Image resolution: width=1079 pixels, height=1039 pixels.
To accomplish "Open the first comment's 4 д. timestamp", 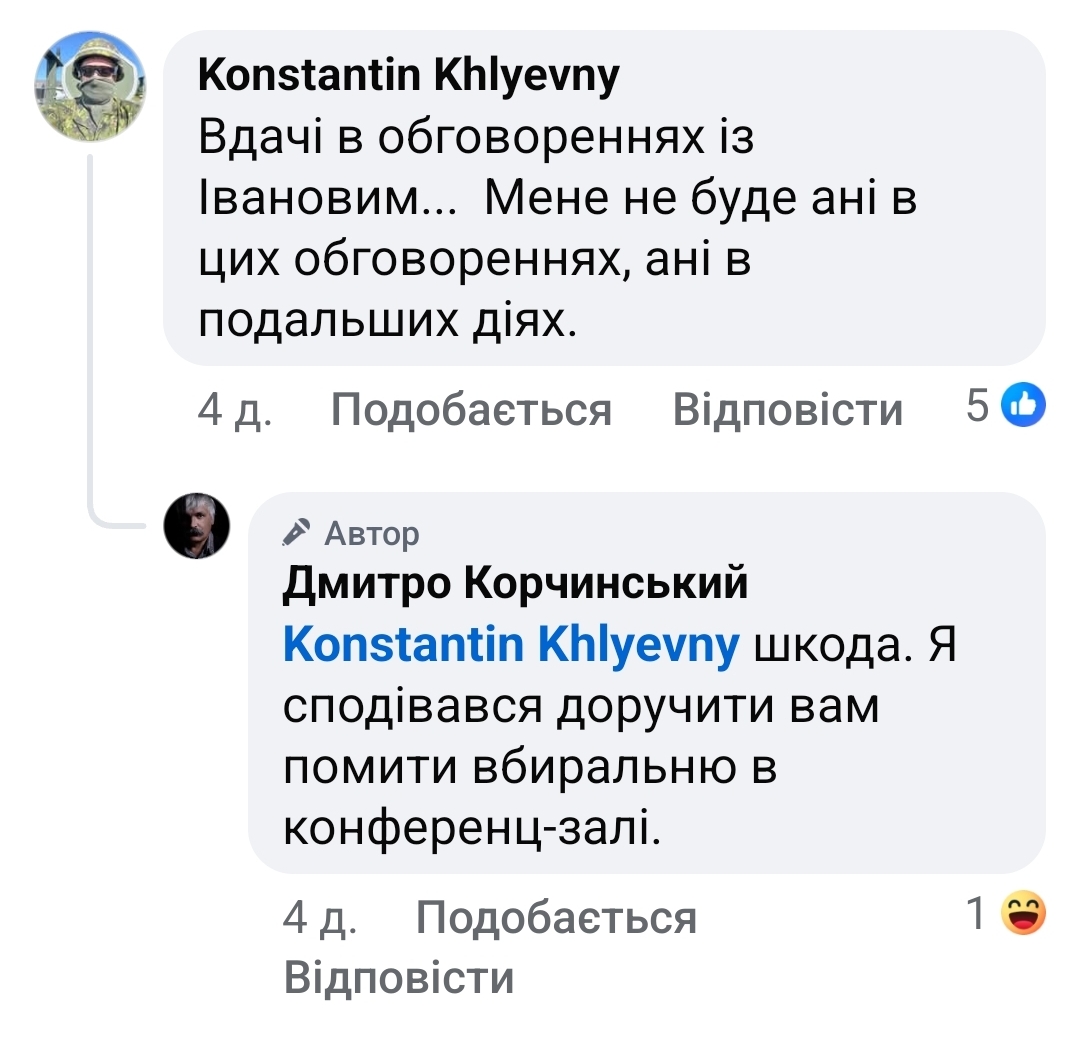I will click(x=234, y=410).
